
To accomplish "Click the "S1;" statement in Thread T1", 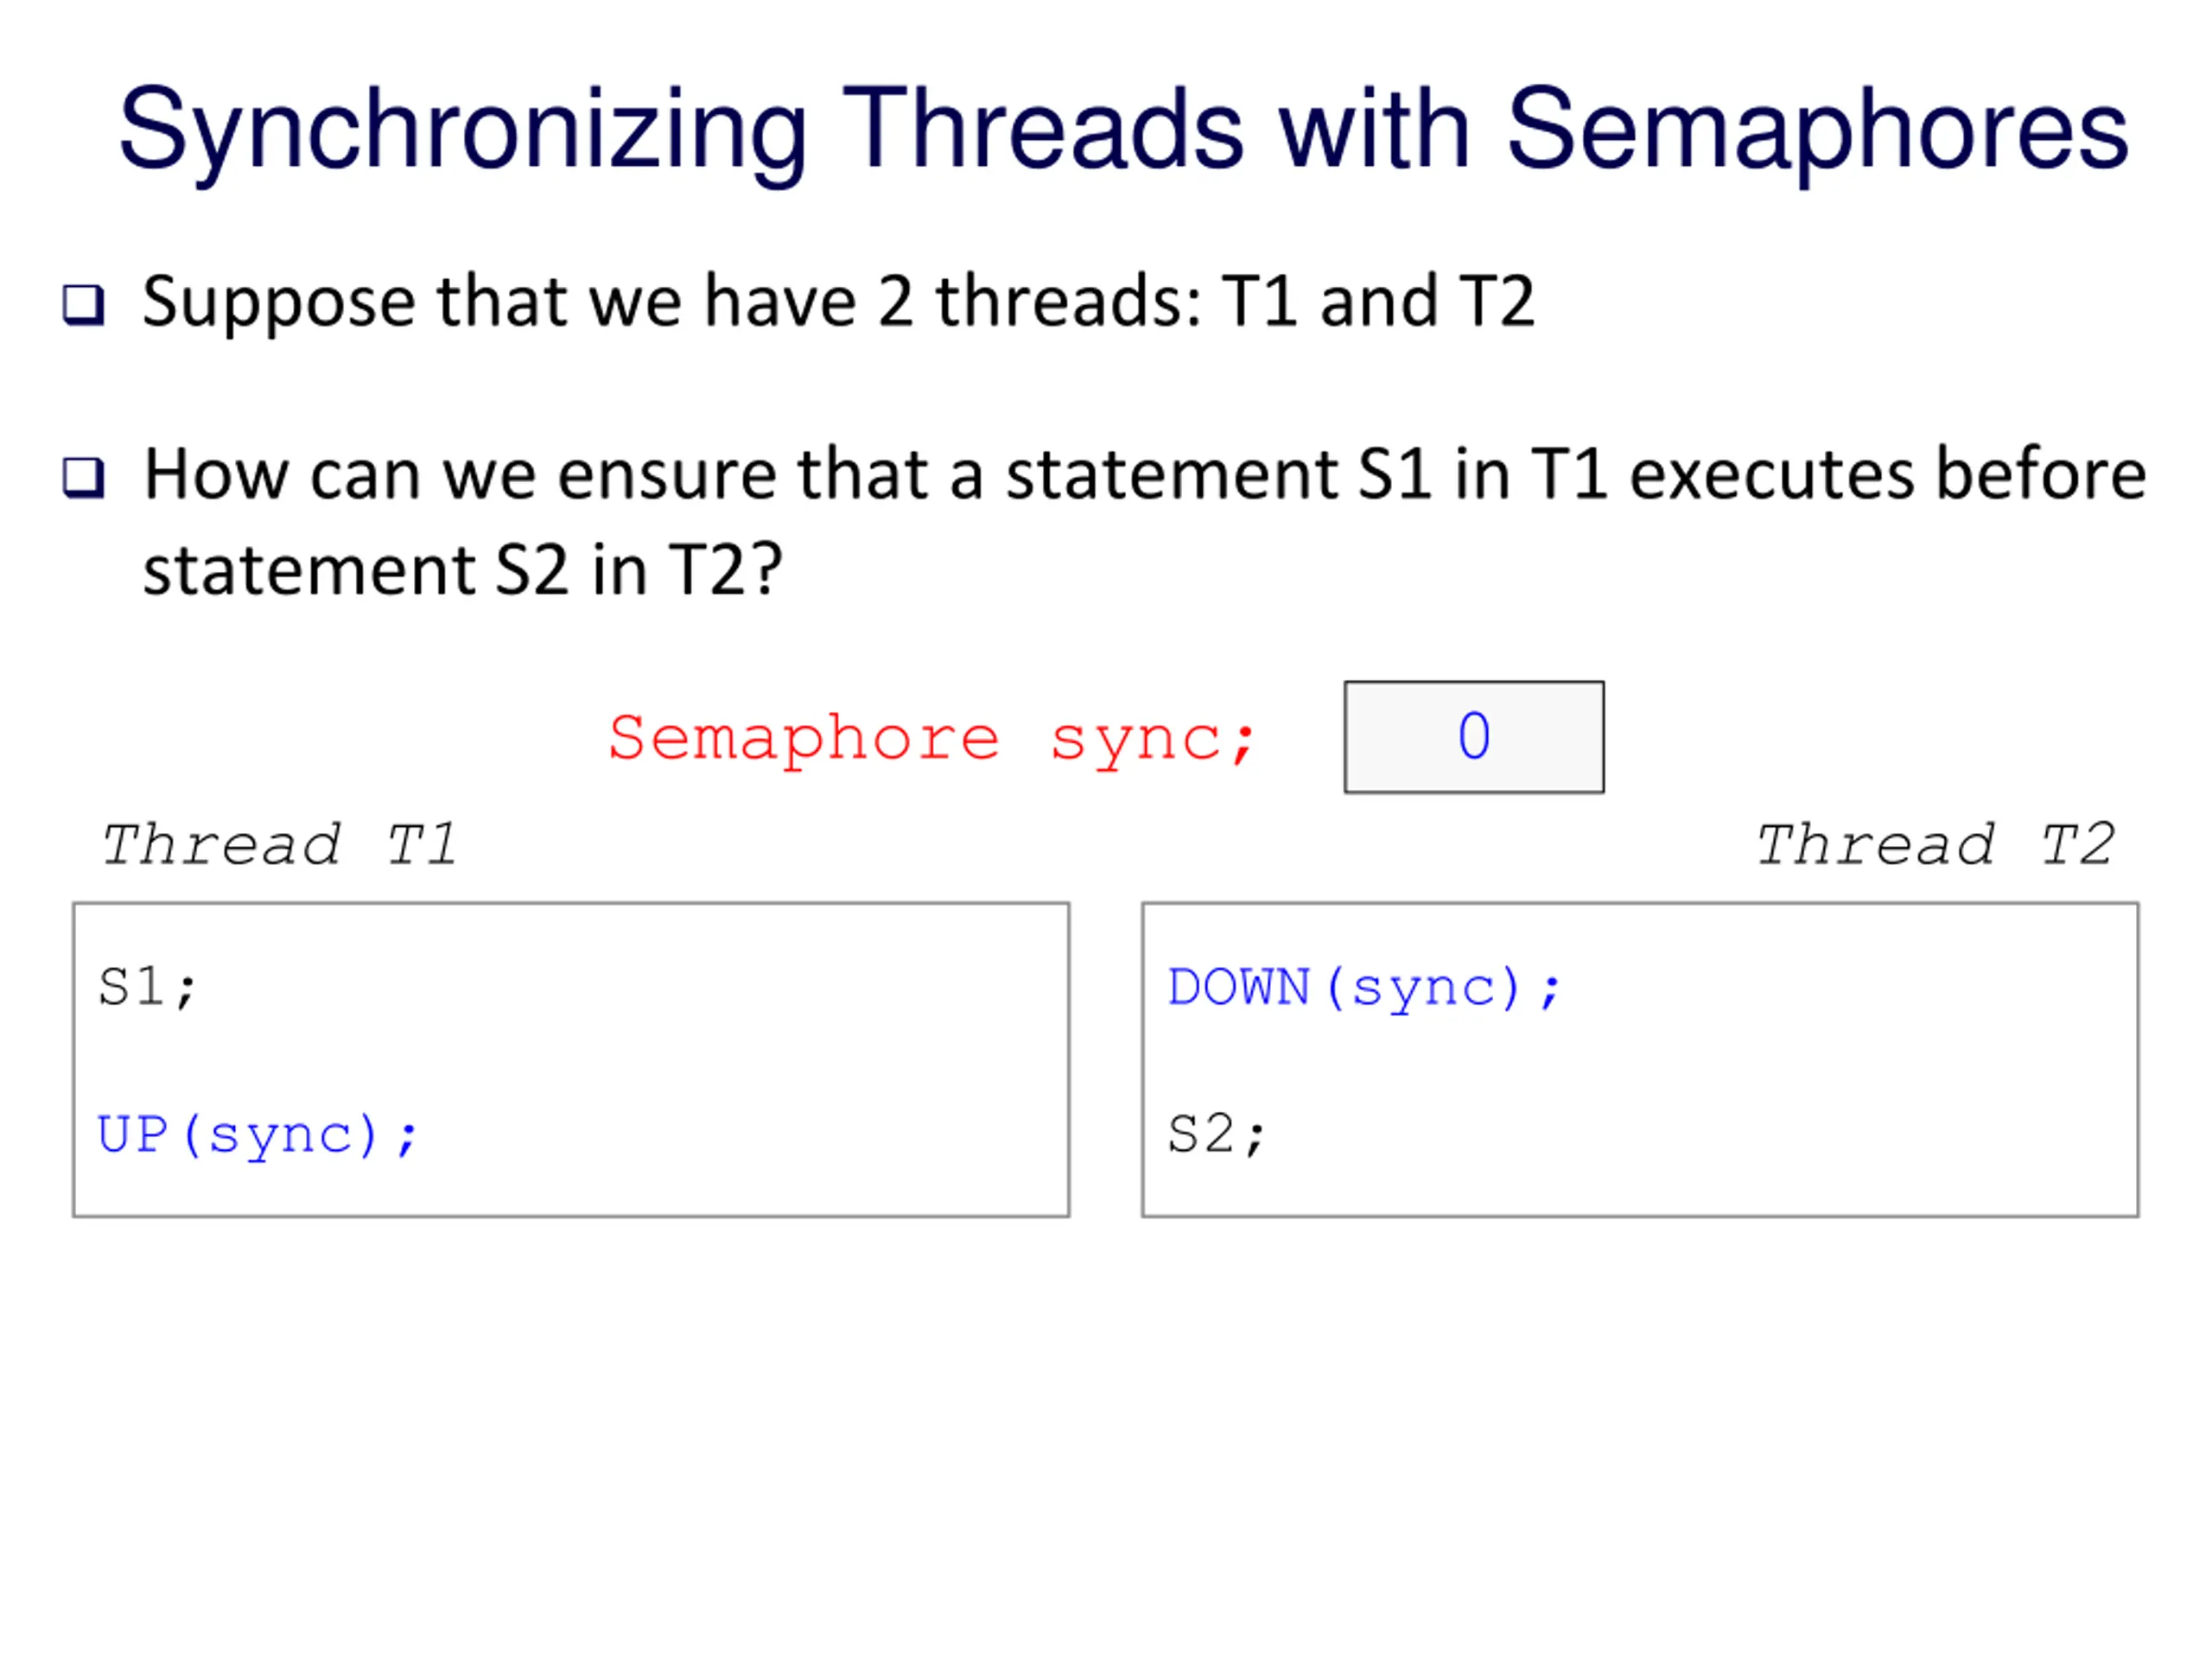I will point(147,987).
